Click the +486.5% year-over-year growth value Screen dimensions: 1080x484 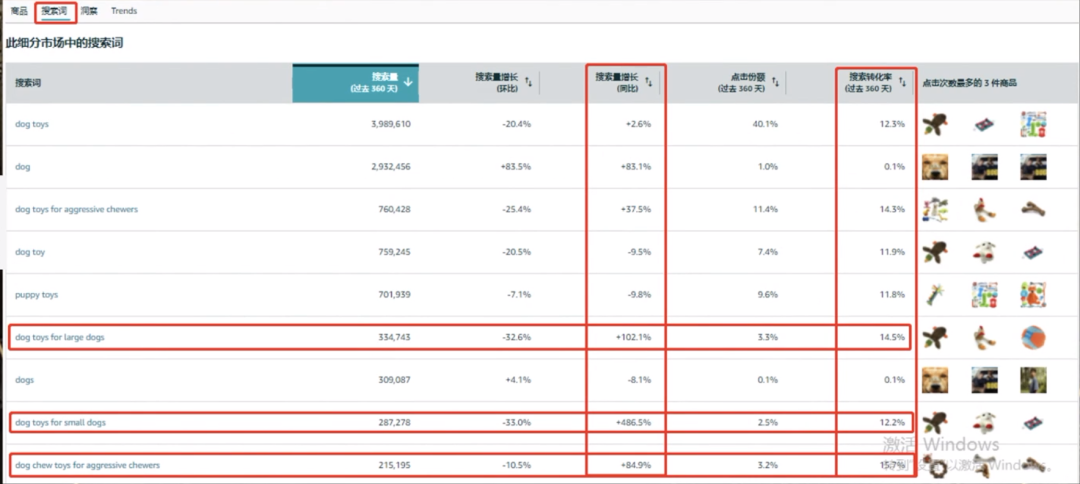click(x=636, y=422)
